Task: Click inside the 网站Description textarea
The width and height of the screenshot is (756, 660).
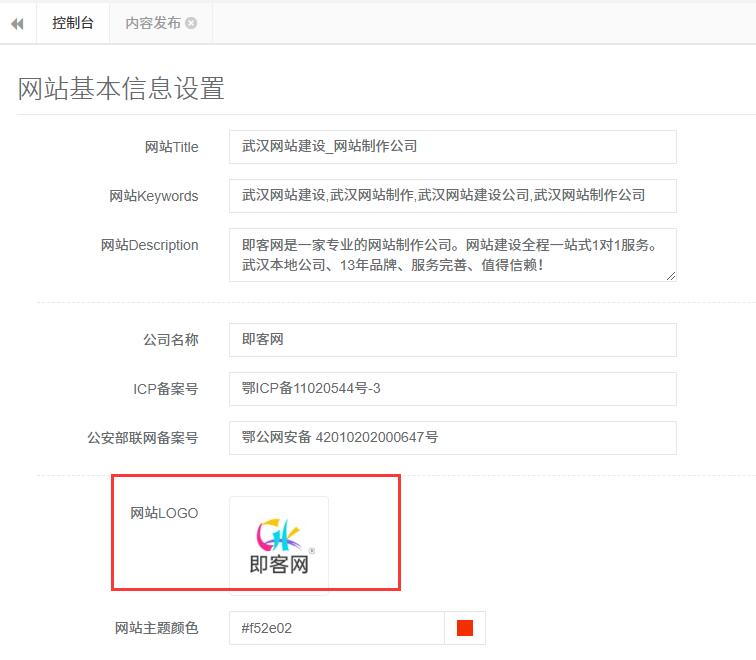Action: click(x=452, y=255)
